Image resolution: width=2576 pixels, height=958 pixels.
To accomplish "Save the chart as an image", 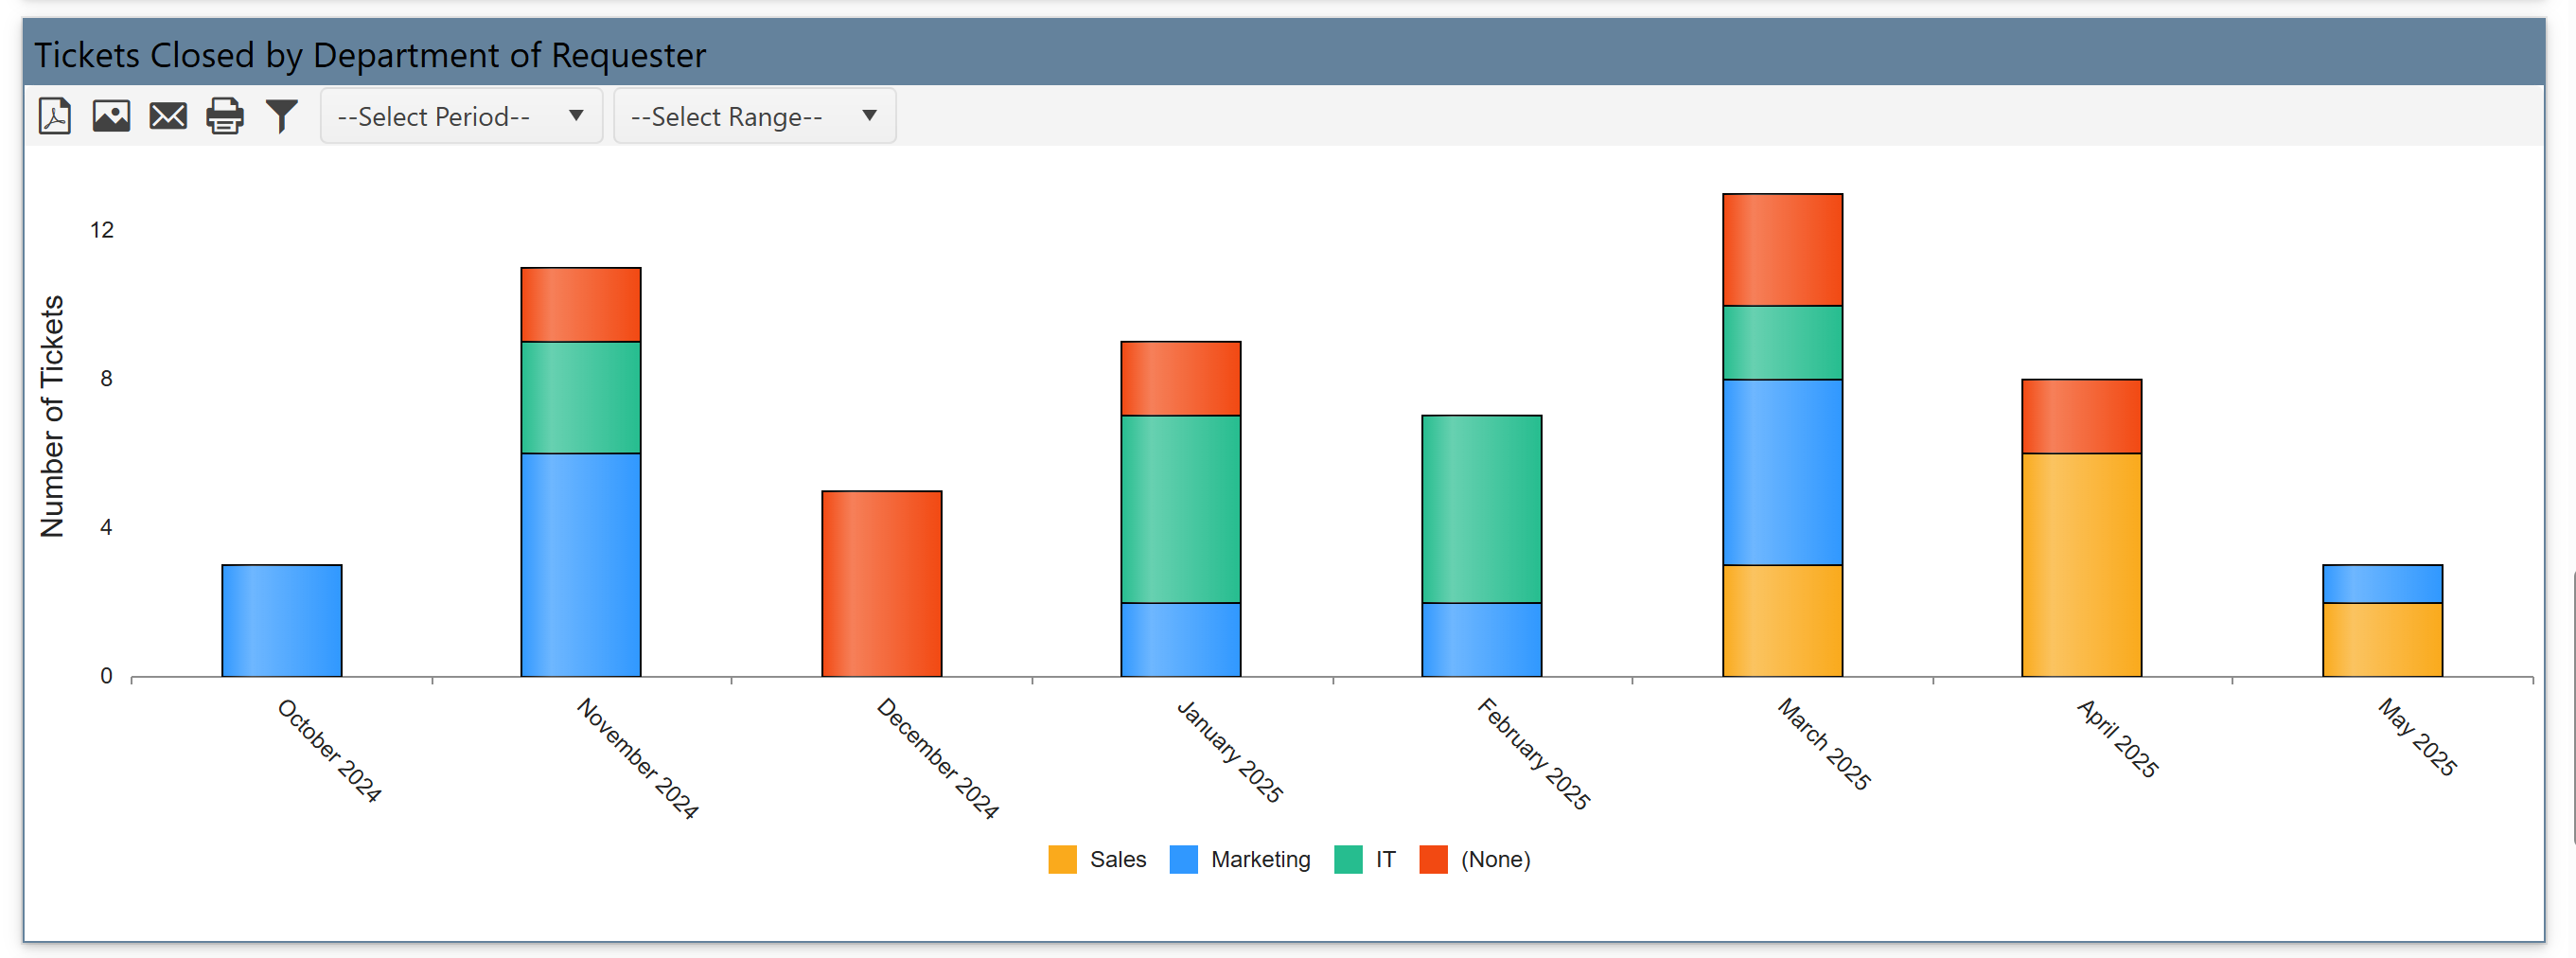I will (x=111, y=116).
